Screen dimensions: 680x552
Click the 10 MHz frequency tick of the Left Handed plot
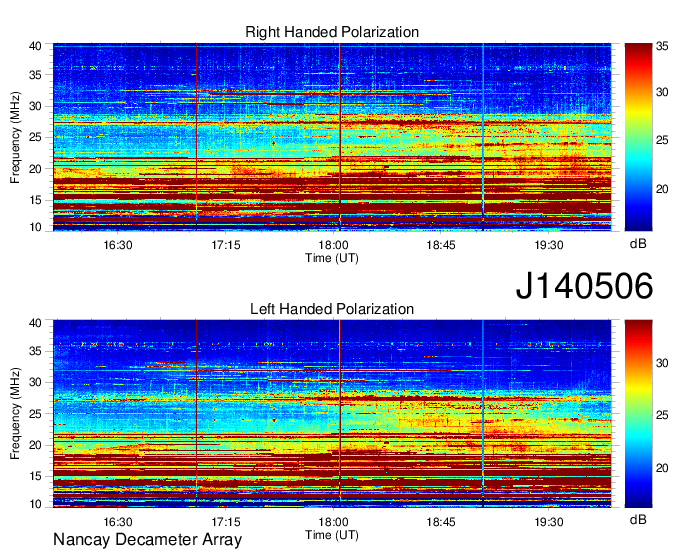35,504
